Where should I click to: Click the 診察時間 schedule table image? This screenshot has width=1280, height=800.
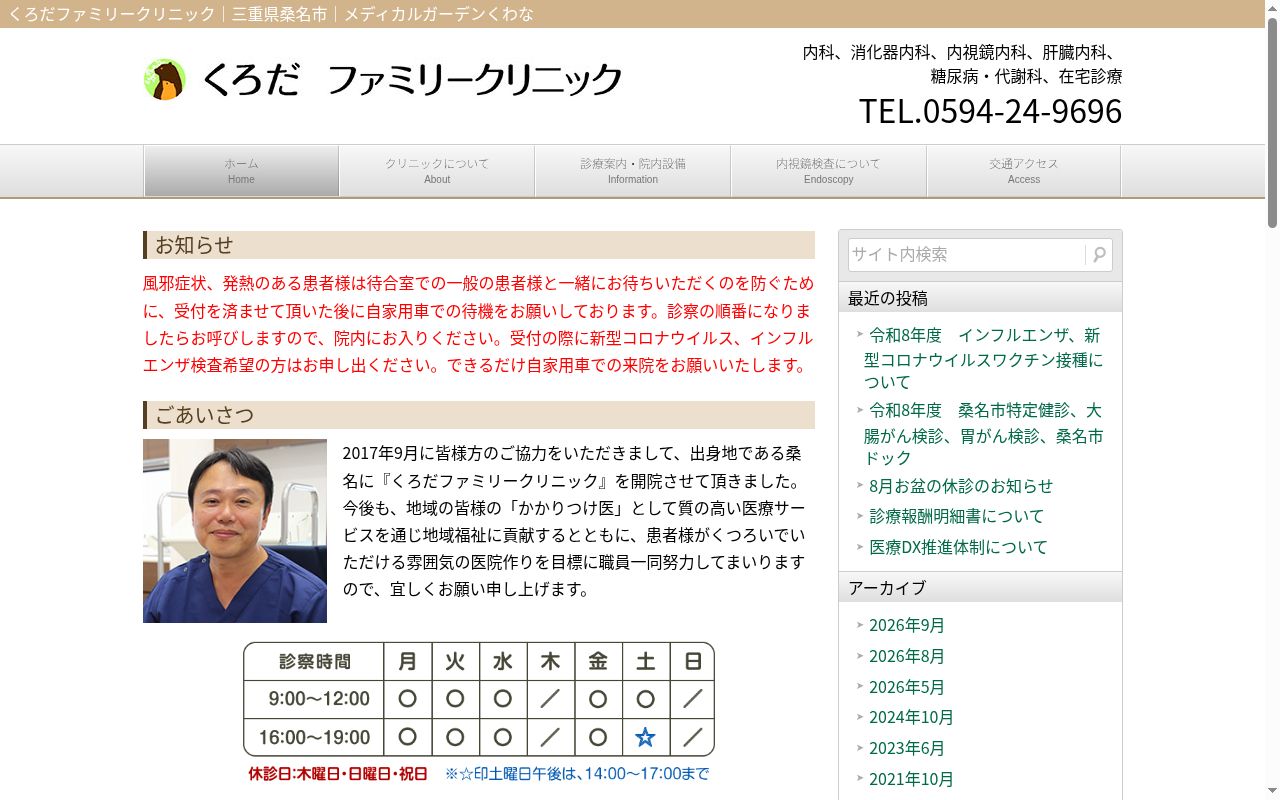click(x=479, y=712)
